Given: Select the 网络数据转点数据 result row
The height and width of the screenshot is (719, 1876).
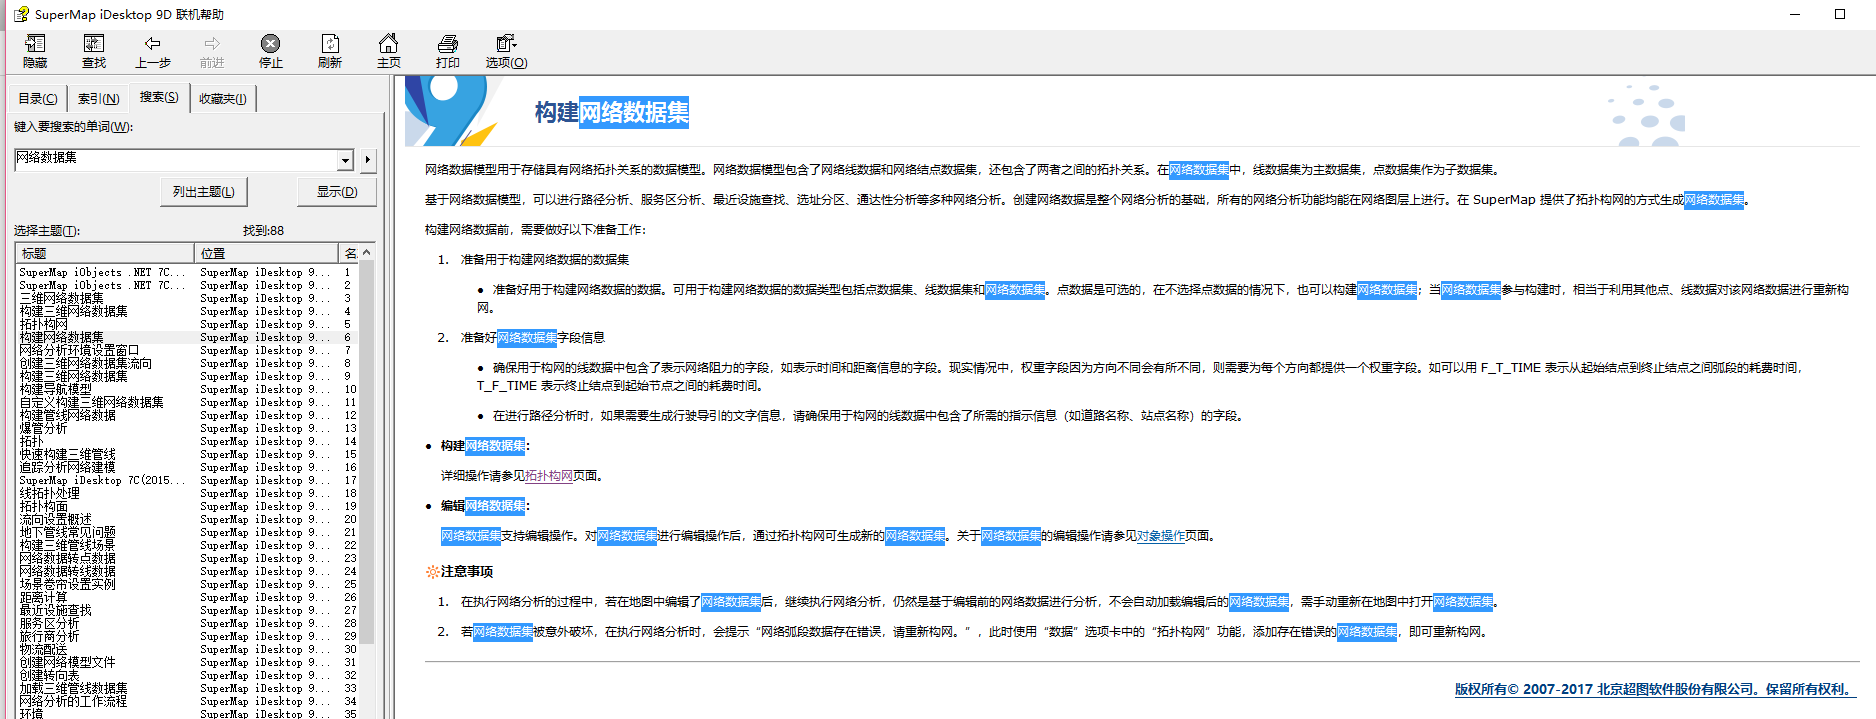Looking at the screenshot, I should [x=188, y=558].
